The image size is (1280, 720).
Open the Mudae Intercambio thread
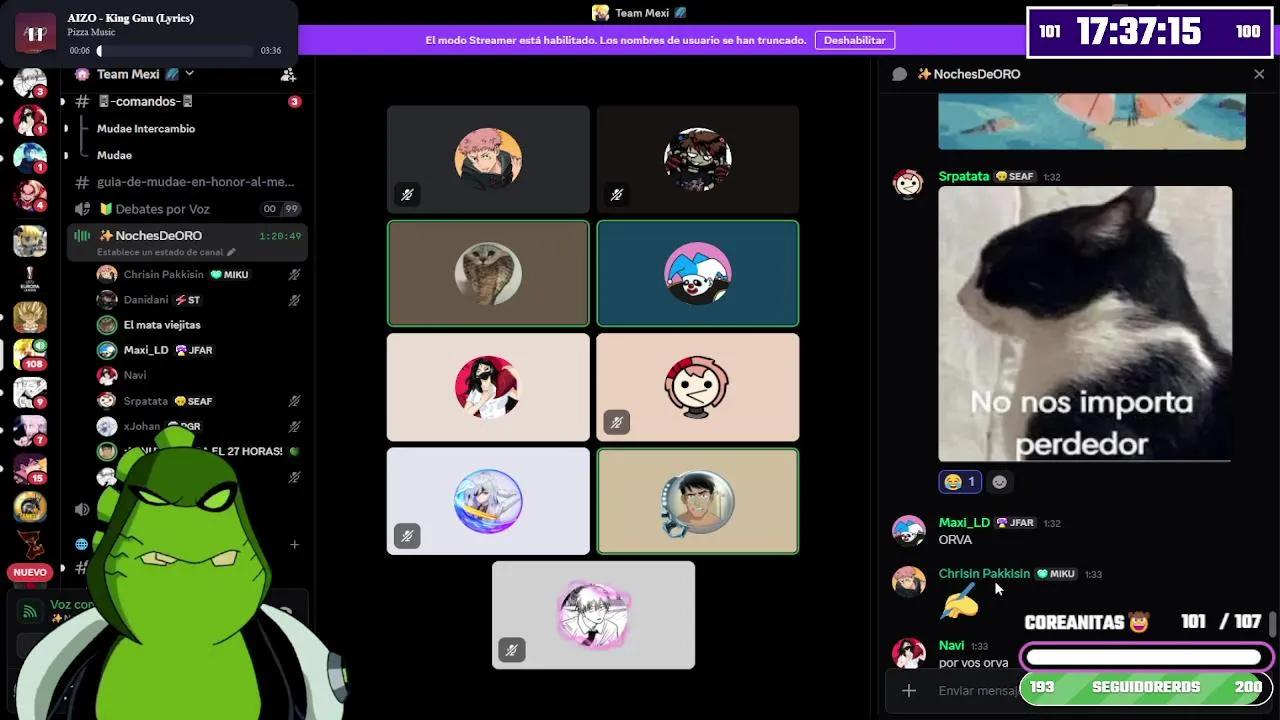click(x=146, y=128)
